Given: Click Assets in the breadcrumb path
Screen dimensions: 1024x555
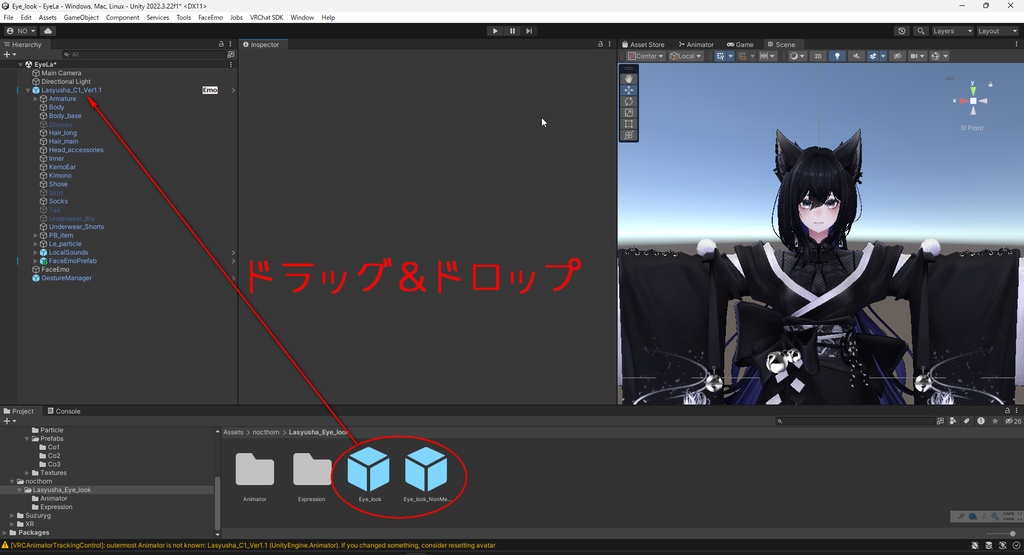Looking at the screenshot, I should pos(233,432).
